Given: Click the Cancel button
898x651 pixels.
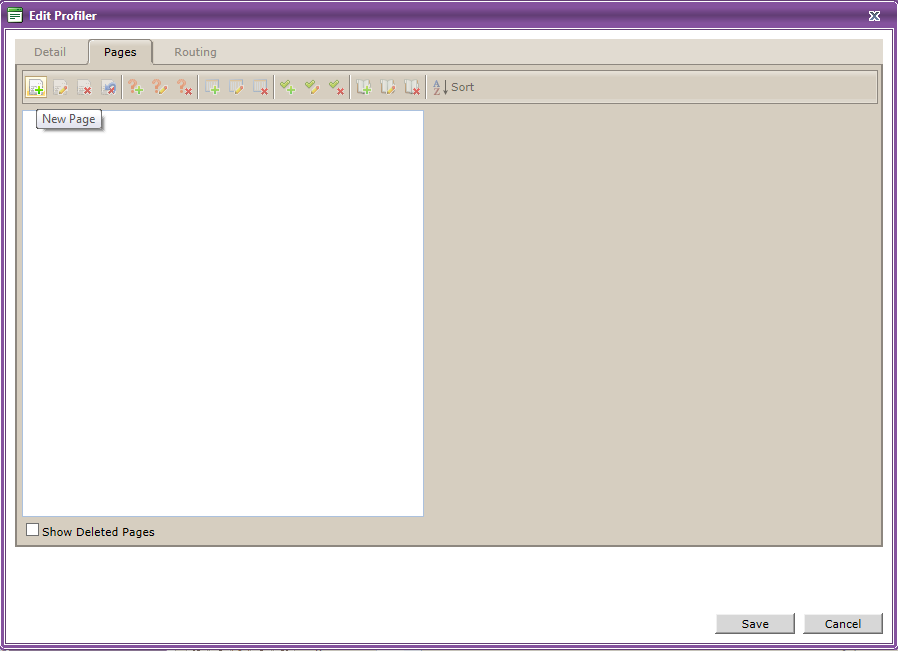Looking at the screenshot, I should pos(842,624).
